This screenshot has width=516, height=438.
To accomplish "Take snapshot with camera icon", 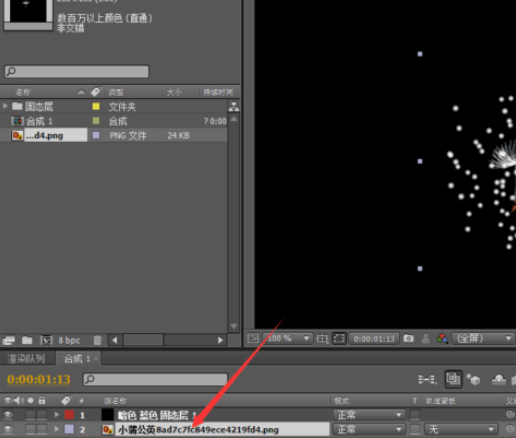I will tap(408, 339).
